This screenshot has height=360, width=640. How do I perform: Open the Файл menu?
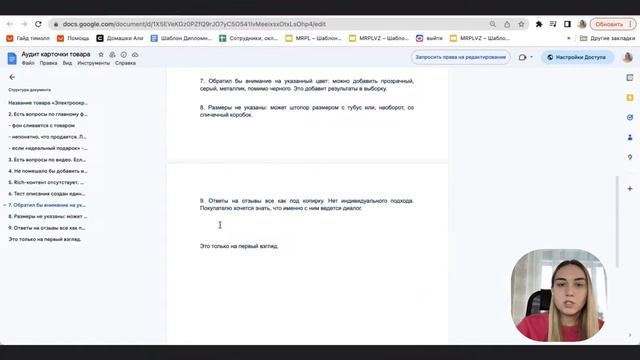click(28, 63)
